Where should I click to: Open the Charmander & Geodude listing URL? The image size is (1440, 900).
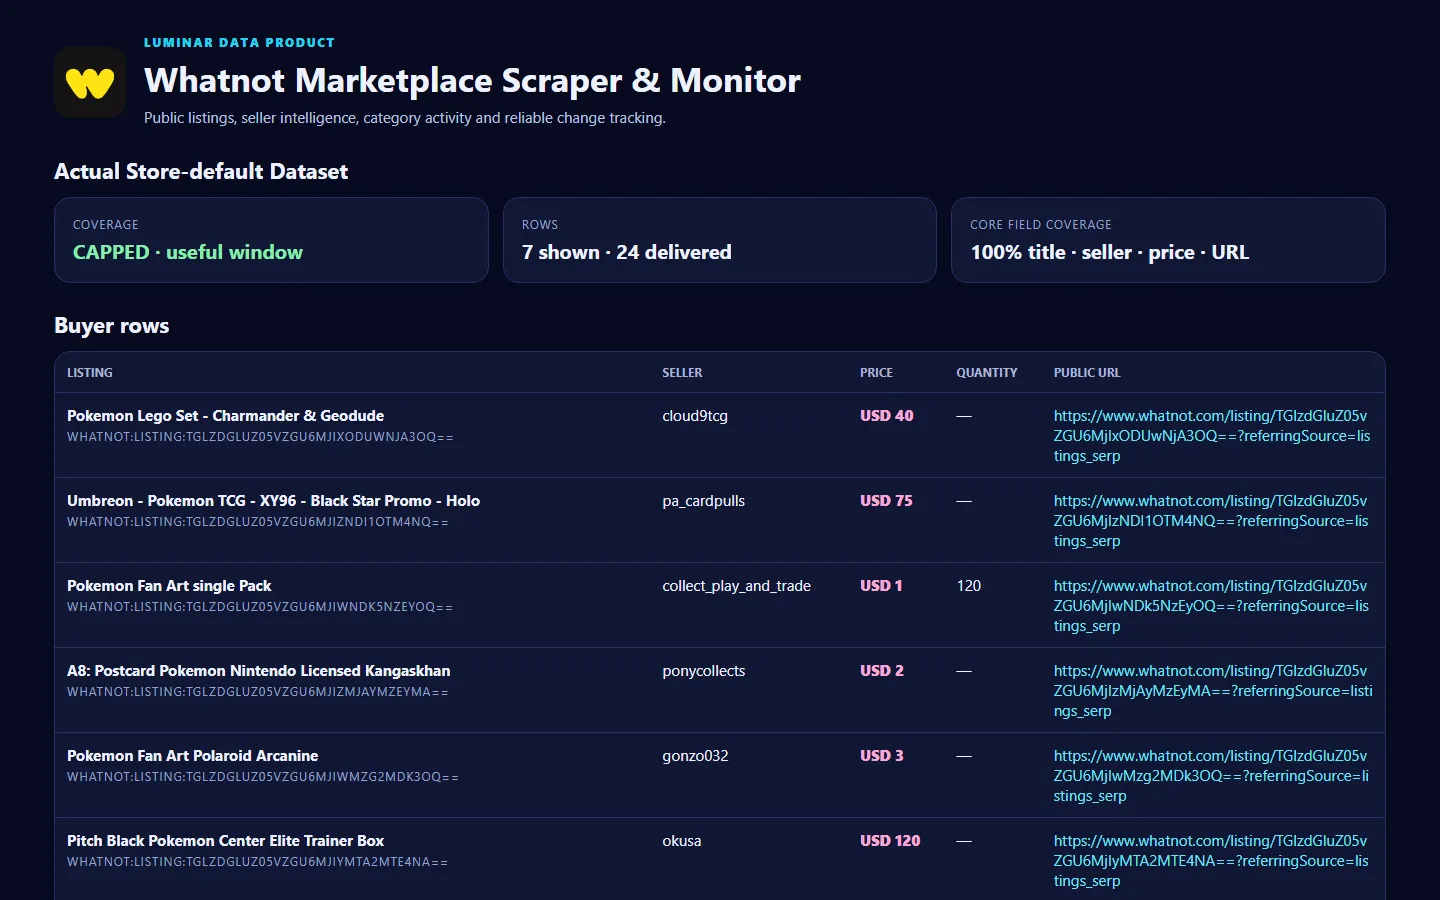pyautogui.click(x=1212, y=436)
